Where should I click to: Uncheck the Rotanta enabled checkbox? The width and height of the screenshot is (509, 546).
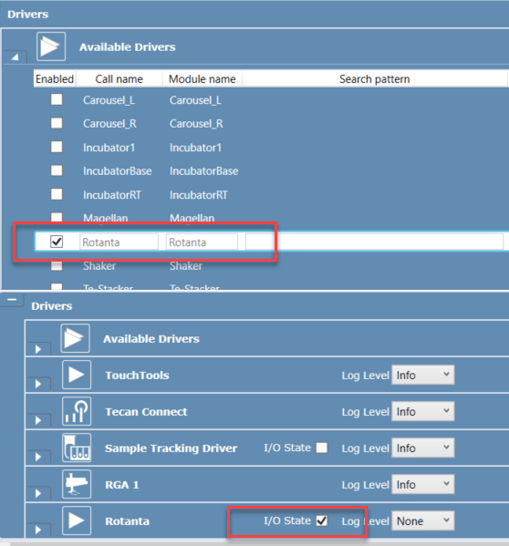56,241
